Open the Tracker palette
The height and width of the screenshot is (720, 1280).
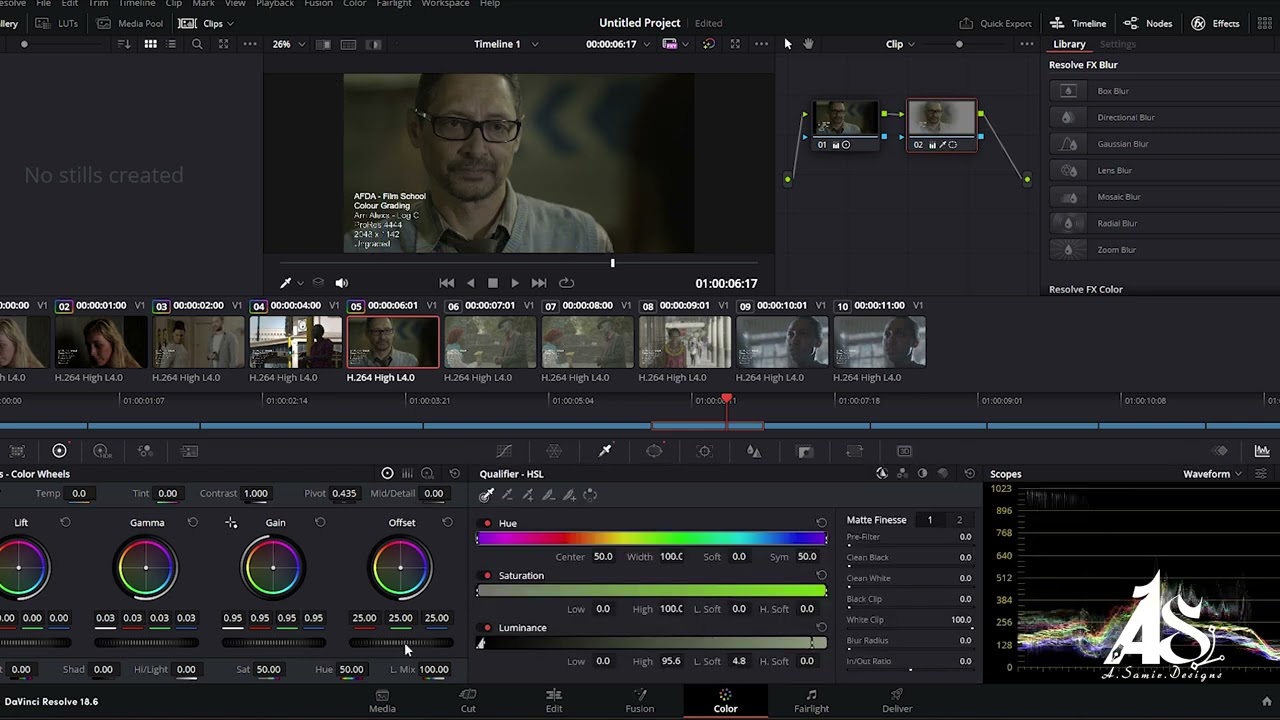[704, 451]
